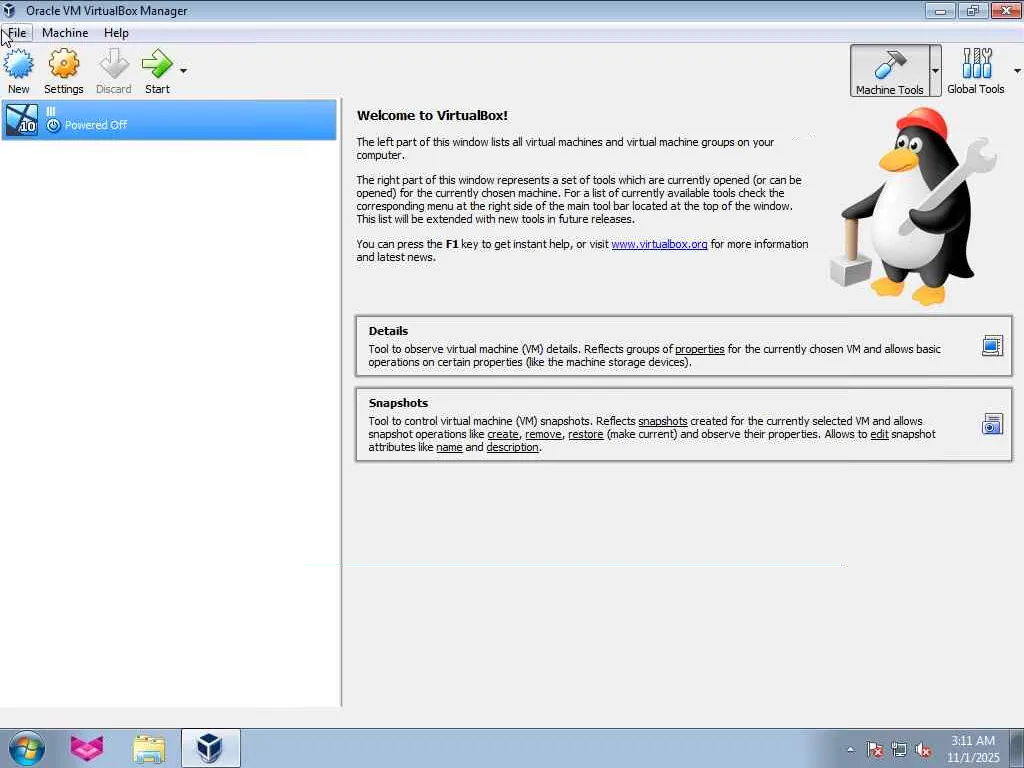1024x768 pixels.
Task: Open Global Tools dropdown arrow
Action: [x=1017, y=71]
